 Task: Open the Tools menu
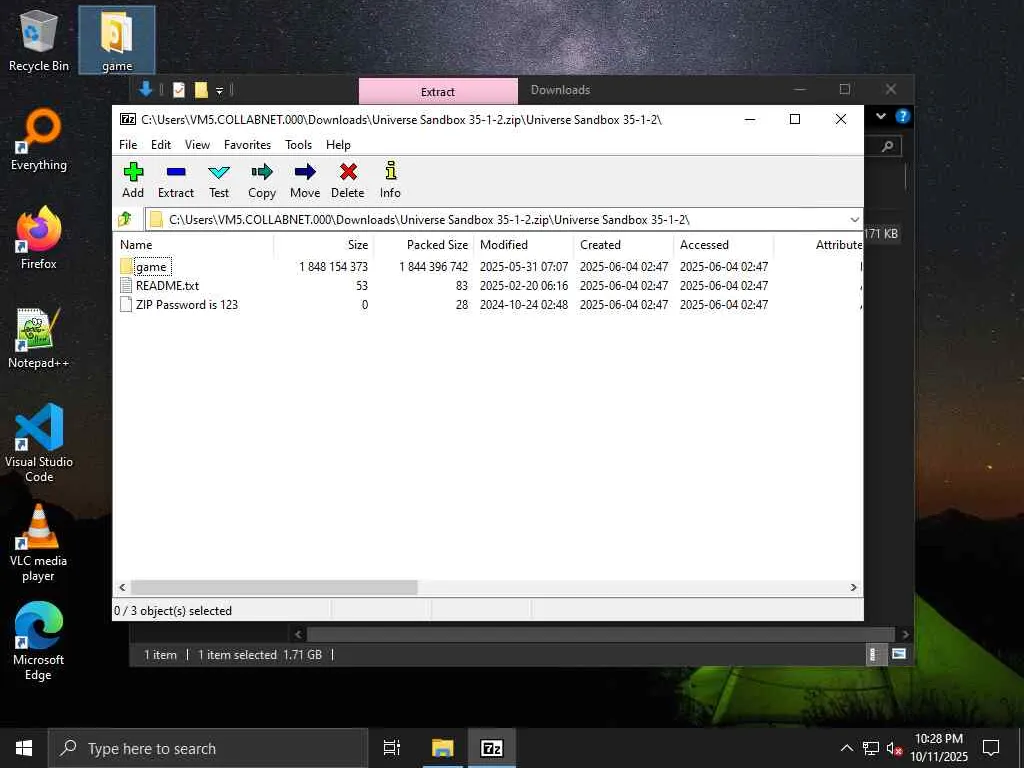[298, 144]
